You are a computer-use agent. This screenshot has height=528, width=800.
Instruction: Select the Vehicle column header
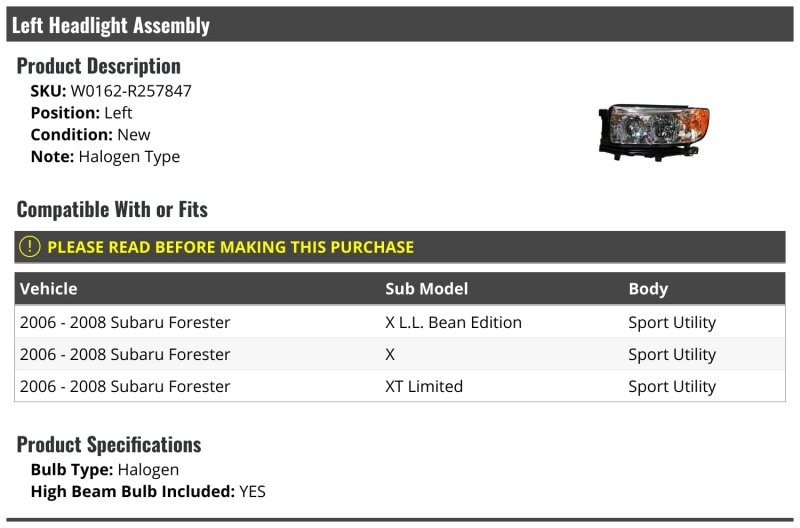48,289
